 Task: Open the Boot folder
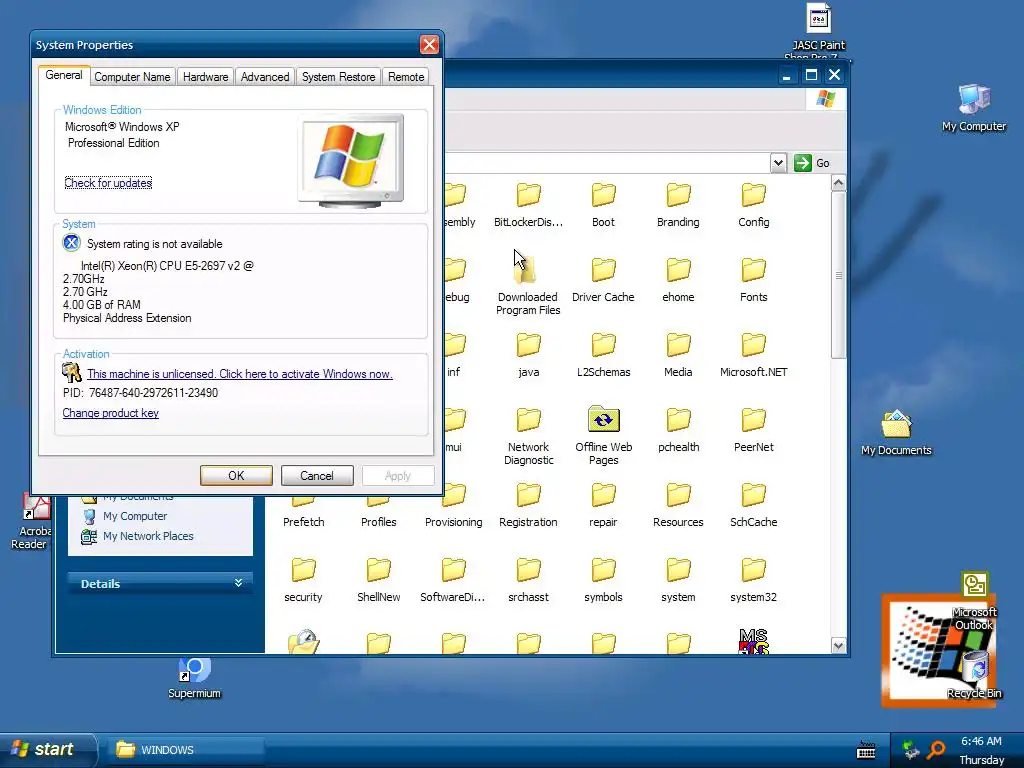pos(603,205)
